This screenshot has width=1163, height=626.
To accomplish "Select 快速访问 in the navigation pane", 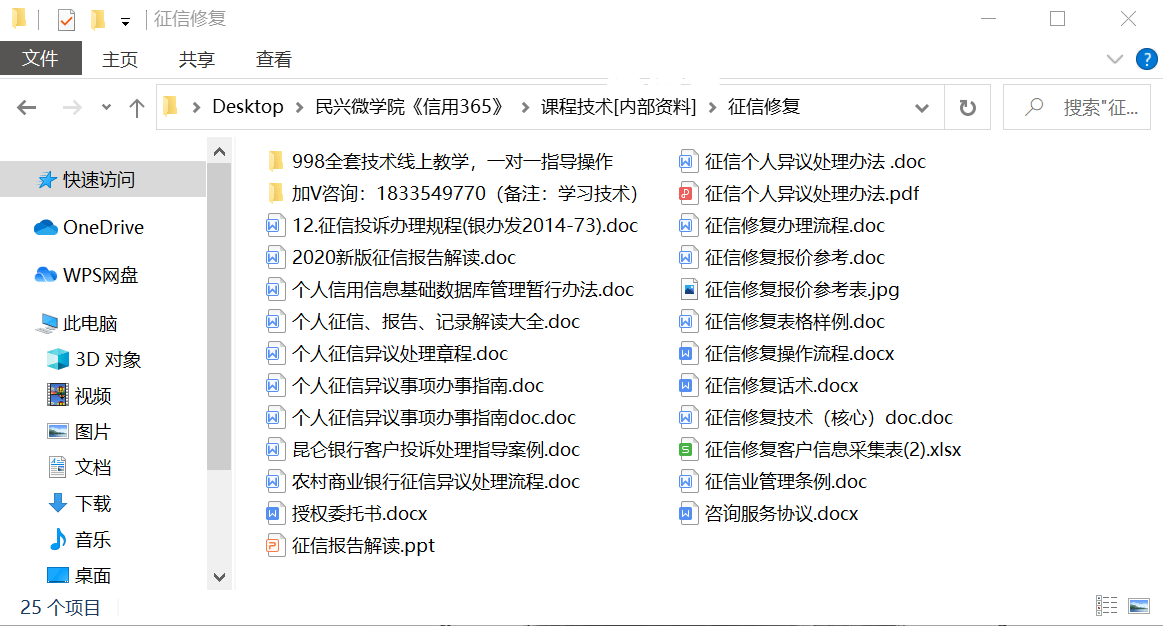I will [x=103, y=179].
